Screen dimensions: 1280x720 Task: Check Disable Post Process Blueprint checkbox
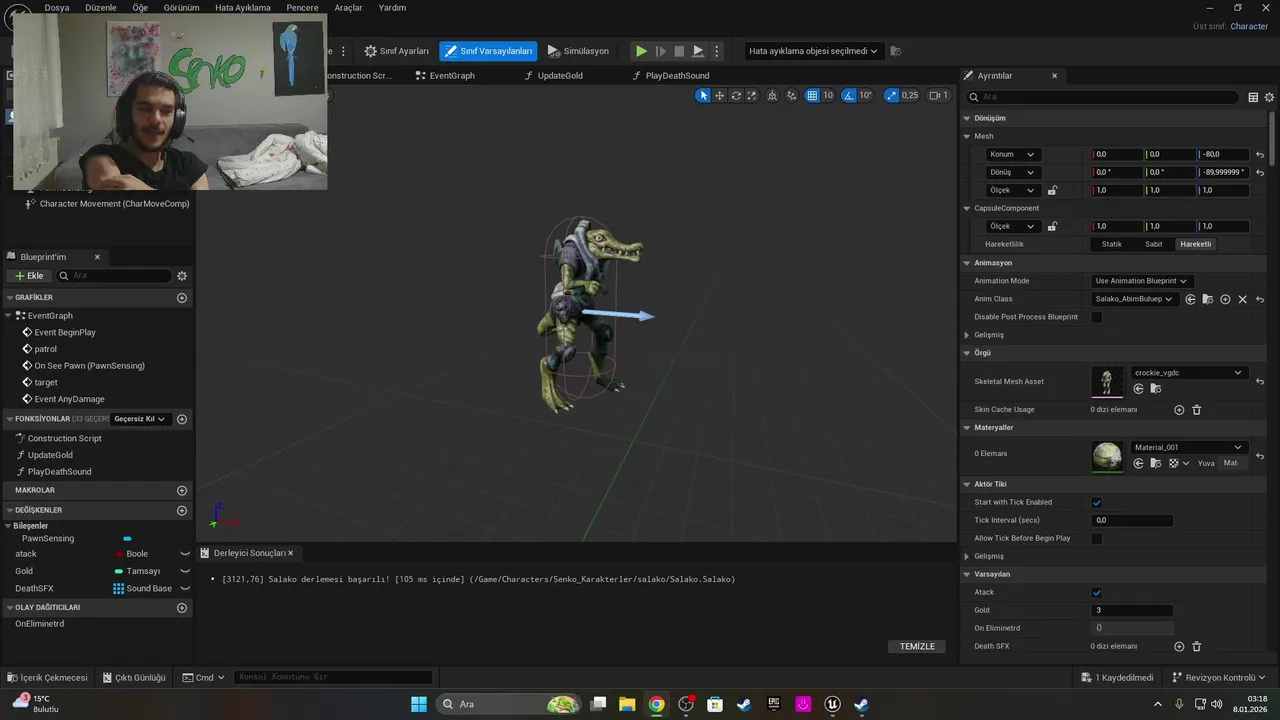click(x=1096, y=317)
